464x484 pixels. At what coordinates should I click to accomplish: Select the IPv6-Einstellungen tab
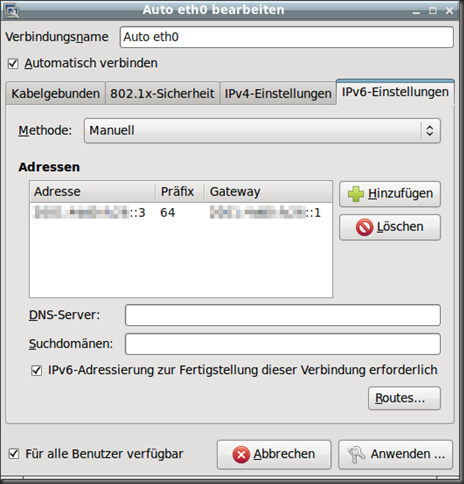point(395,92)
